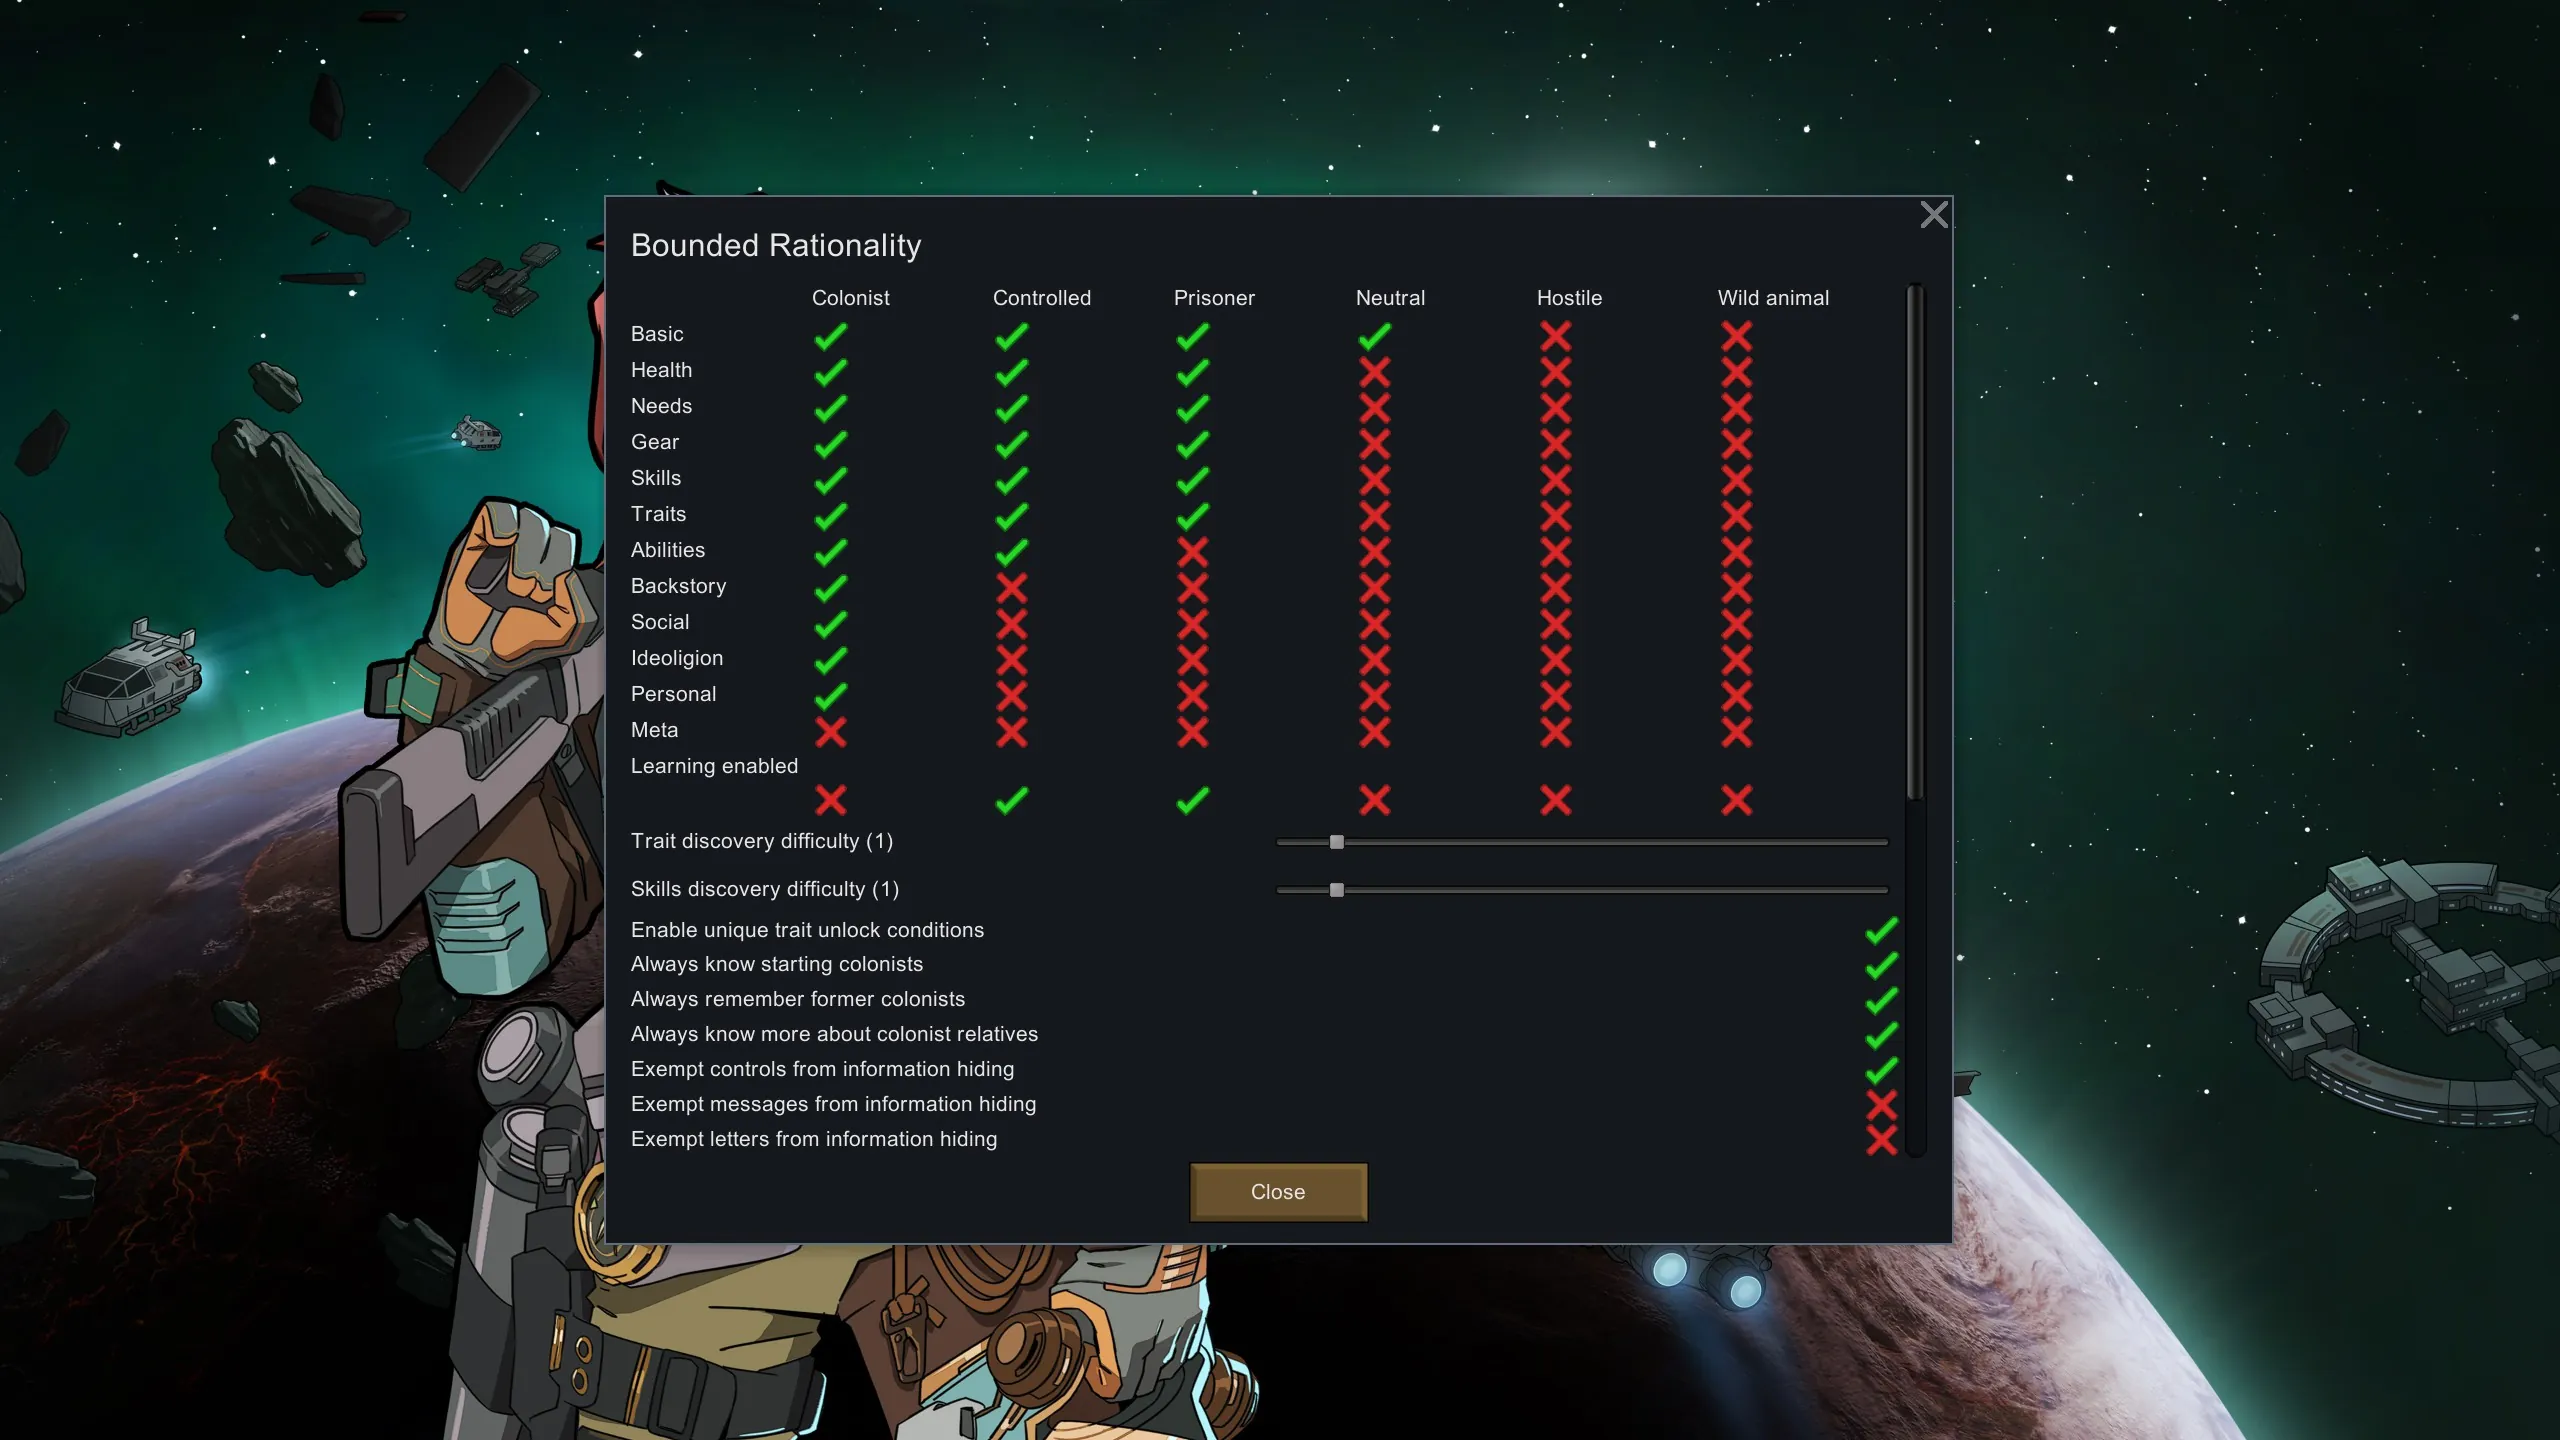Toggle Backstory checkmark under Controlled column
Viewport: 2560px width, 1440px height.
1011,588
